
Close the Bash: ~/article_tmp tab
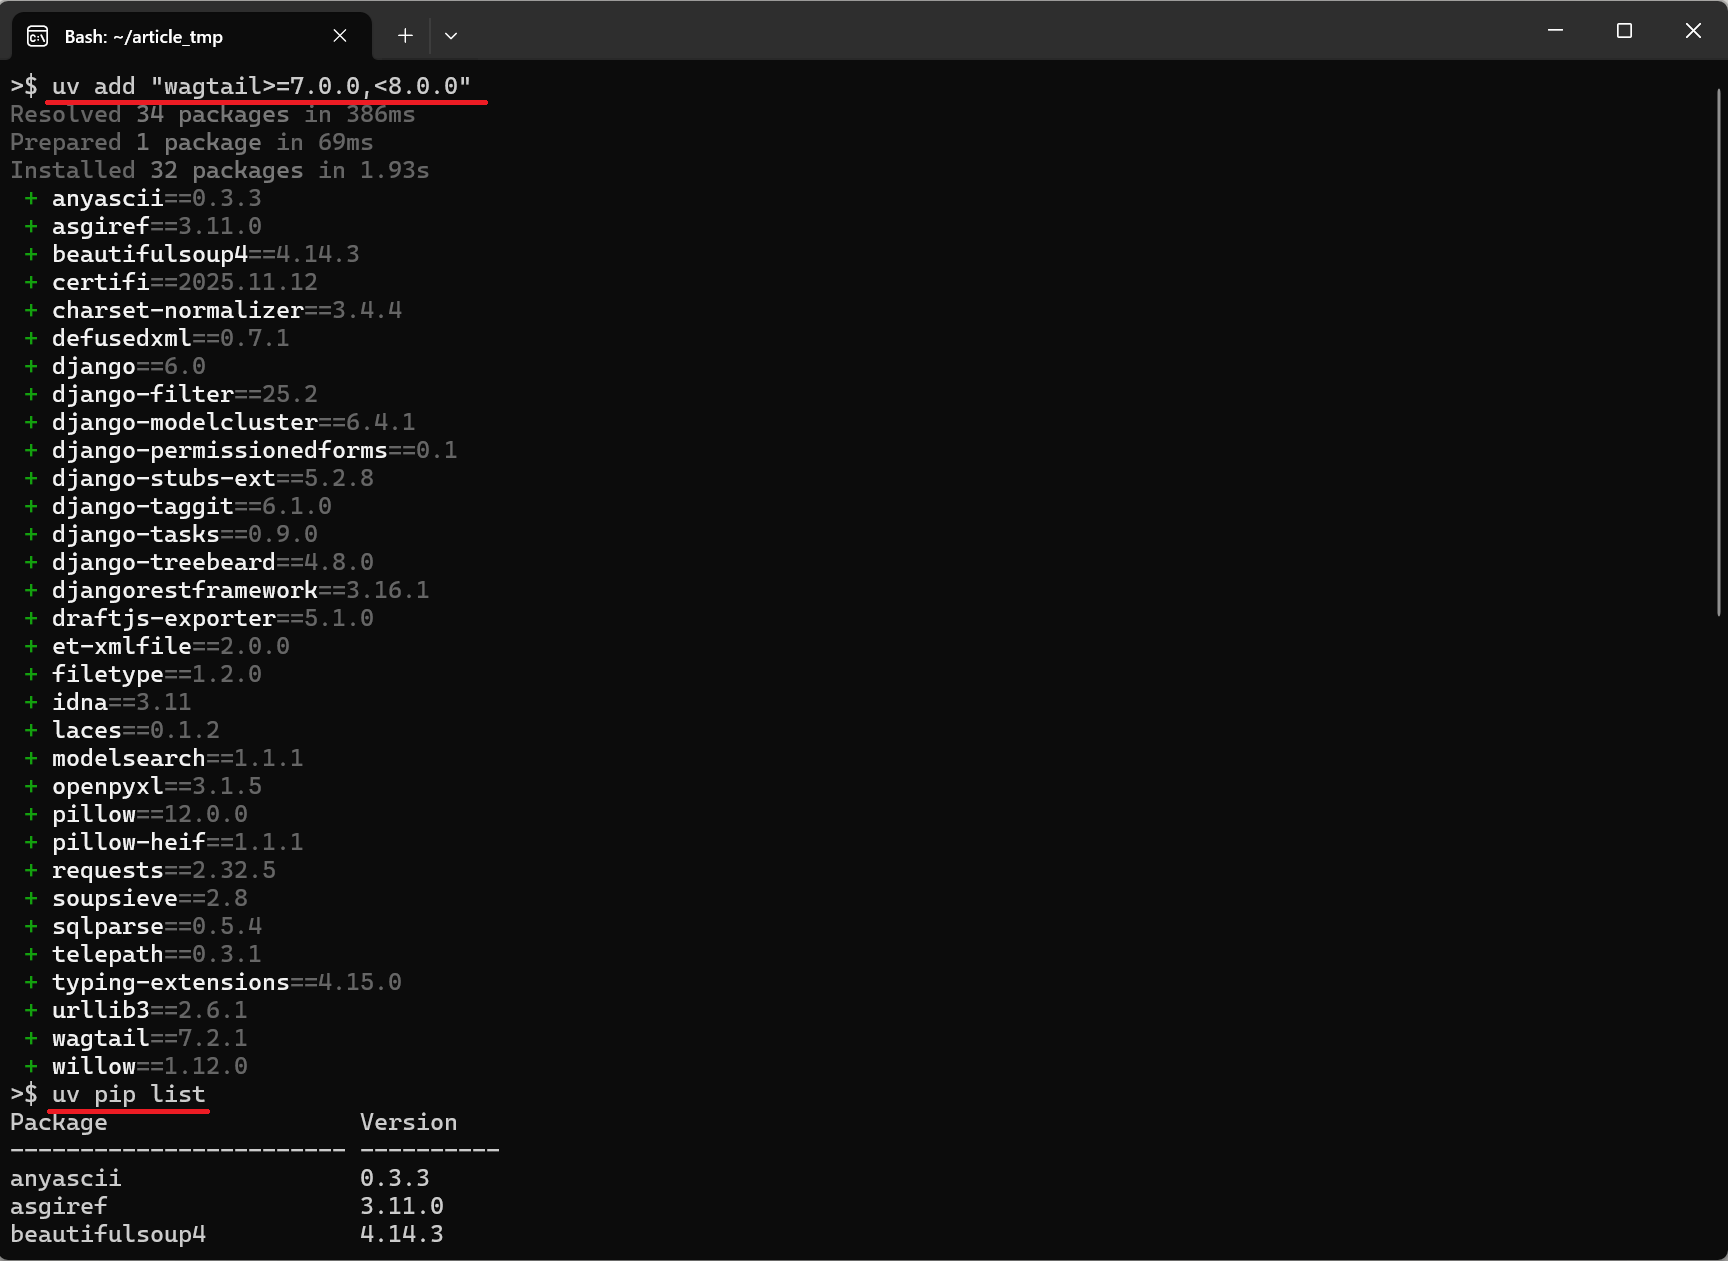(x=339, y=36)
